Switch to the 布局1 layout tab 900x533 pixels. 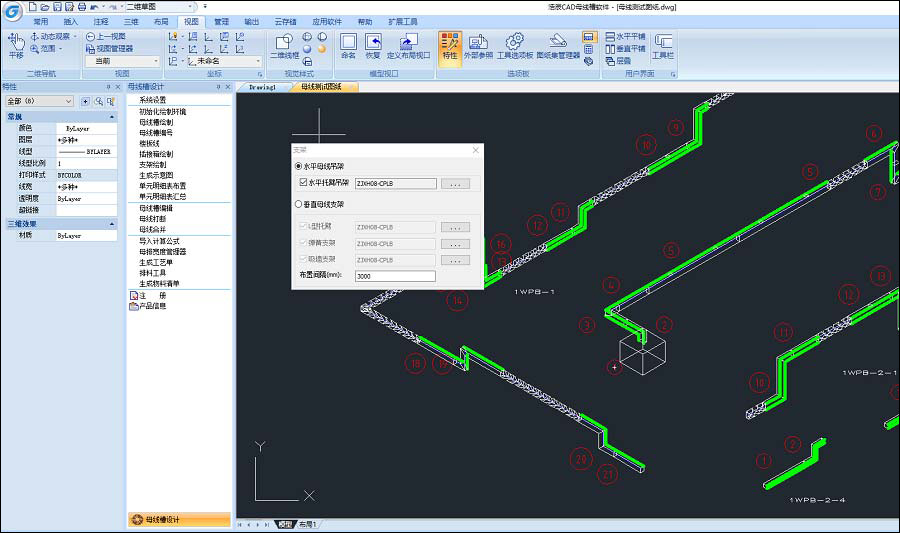pyautogui.click(x=308, y=524)
